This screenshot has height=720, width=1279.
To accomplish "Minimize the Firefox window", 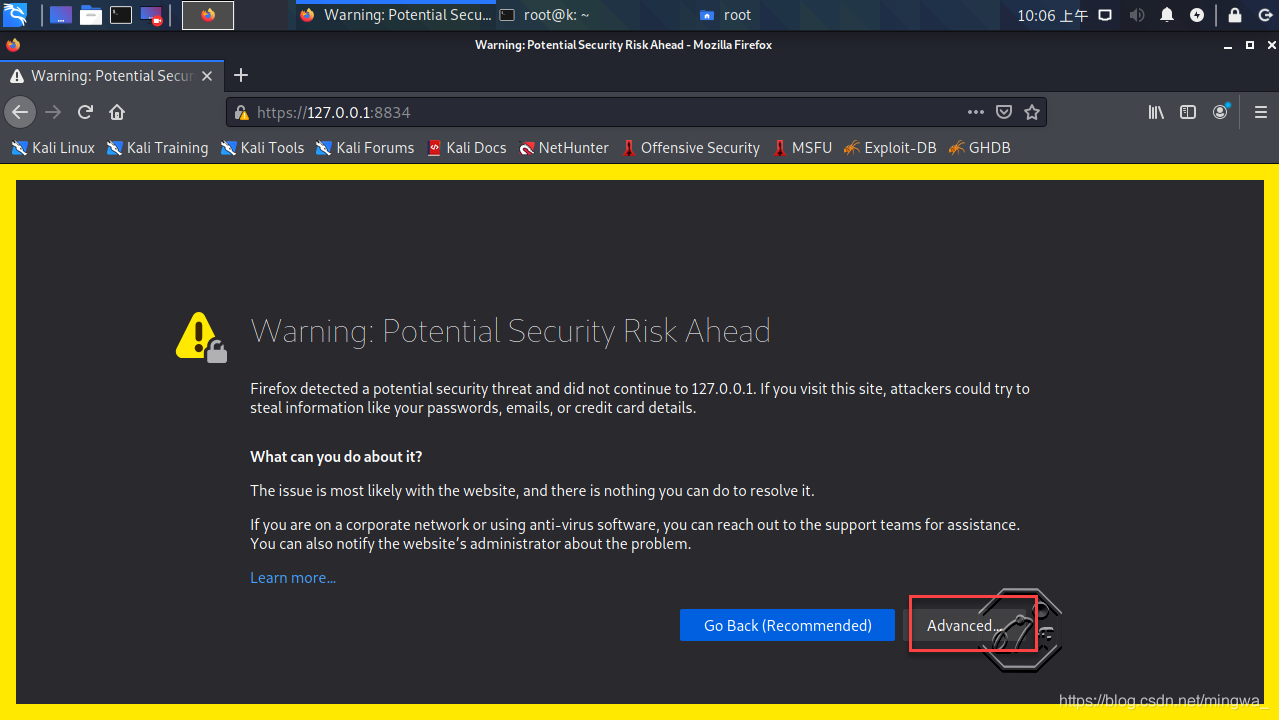I will click(1229, 45).
